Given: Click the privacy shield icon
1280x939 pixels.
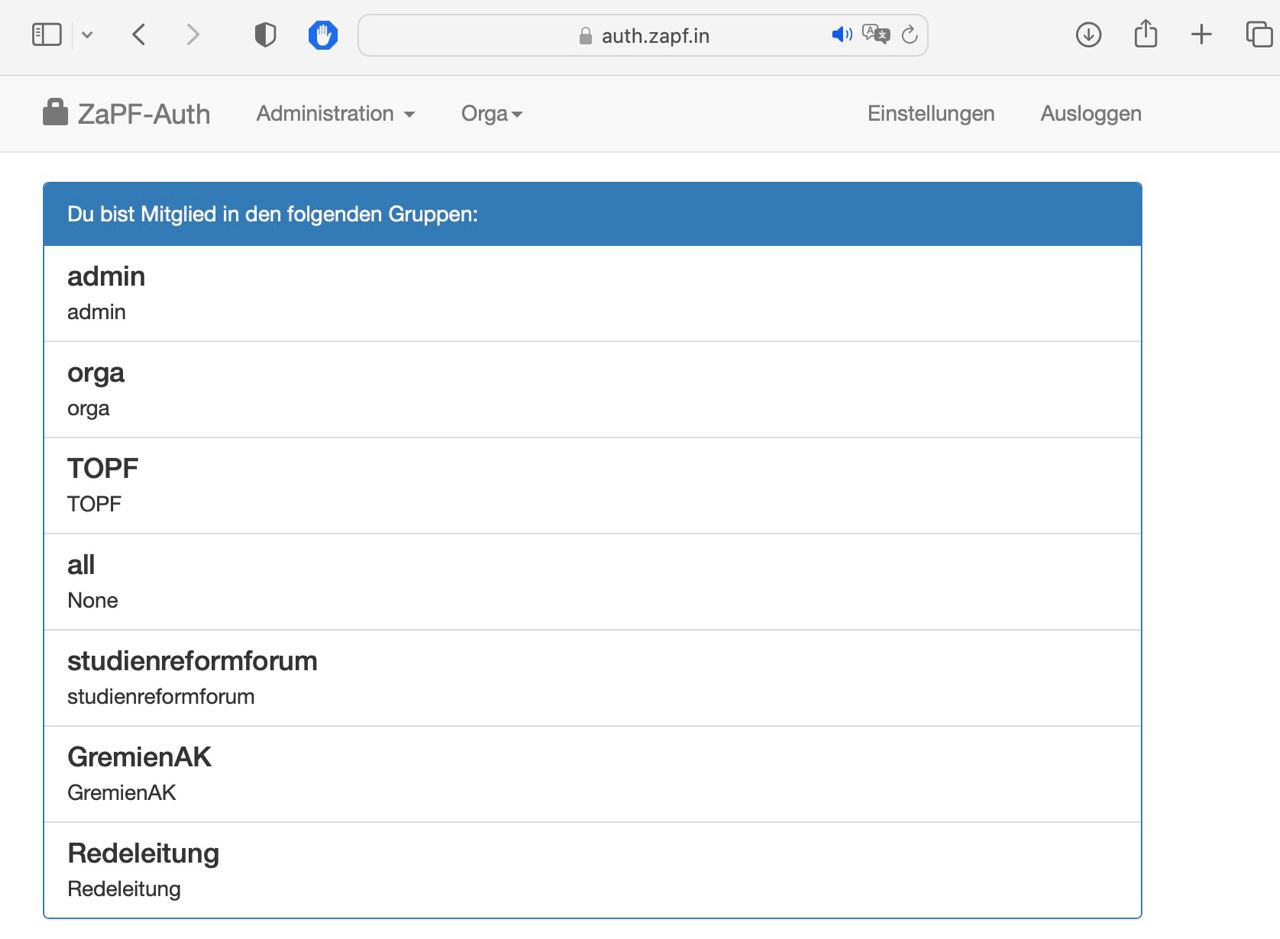Looking at the screenshot, I should tap(265, 35).
